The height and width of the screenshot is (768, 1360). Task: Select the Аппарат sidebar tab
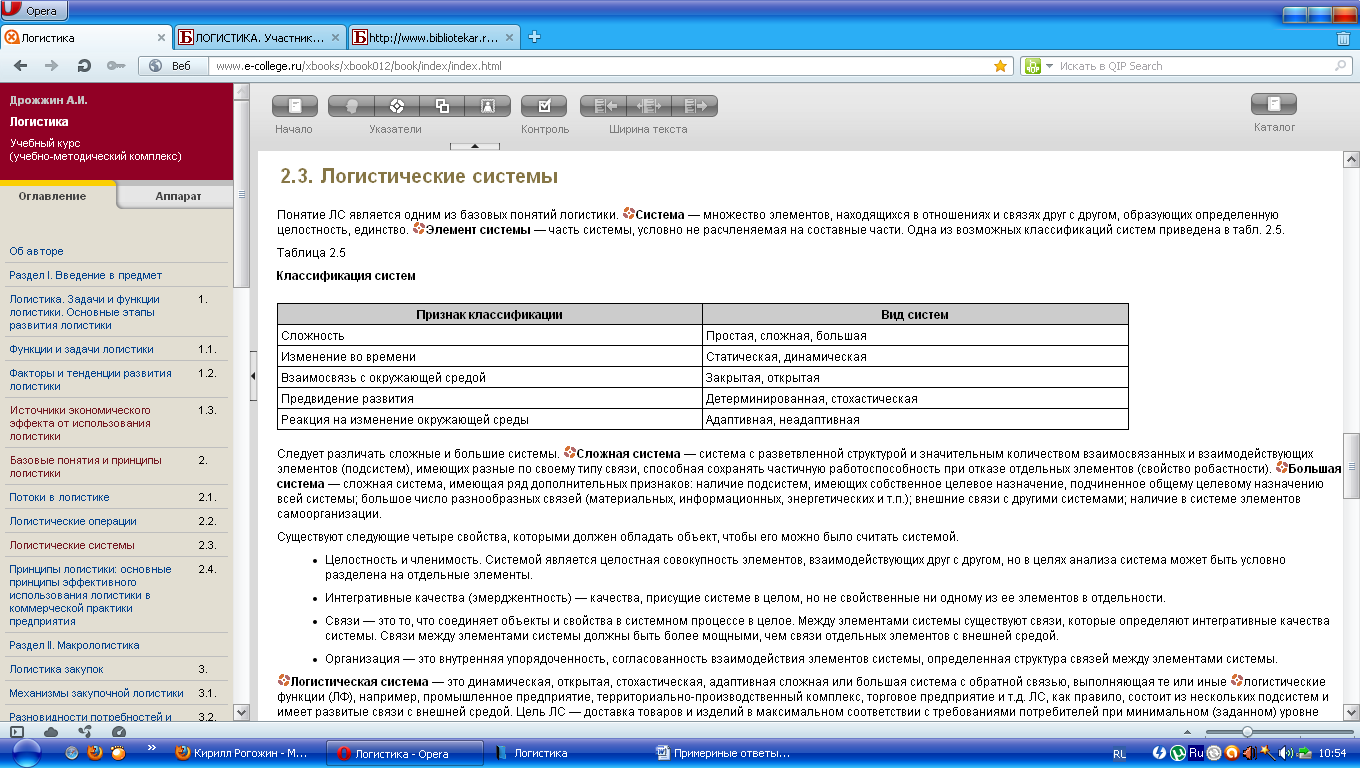(x=178, y=196)
